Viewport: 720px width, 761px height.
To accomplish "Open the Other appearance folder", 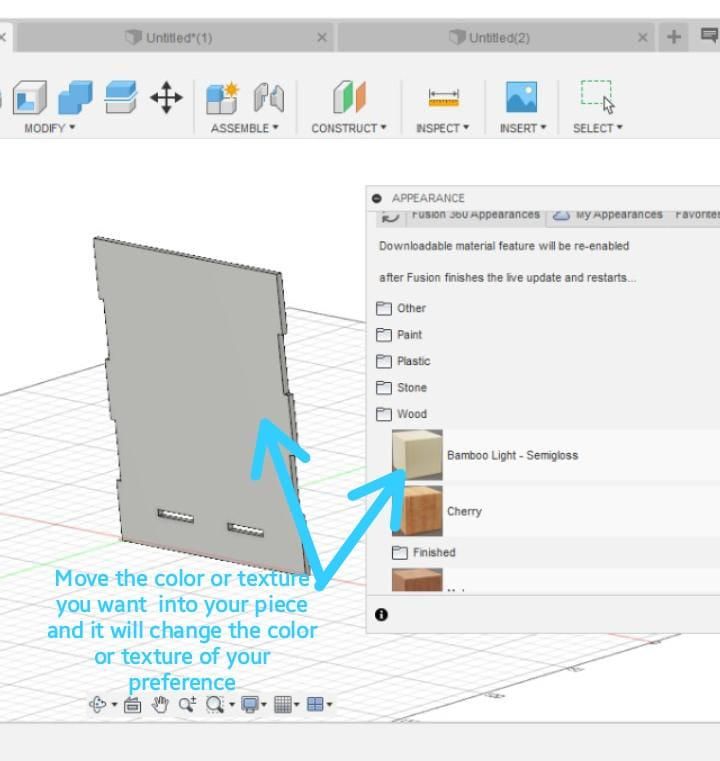I will pyautogui.click(x=401, y=308).
